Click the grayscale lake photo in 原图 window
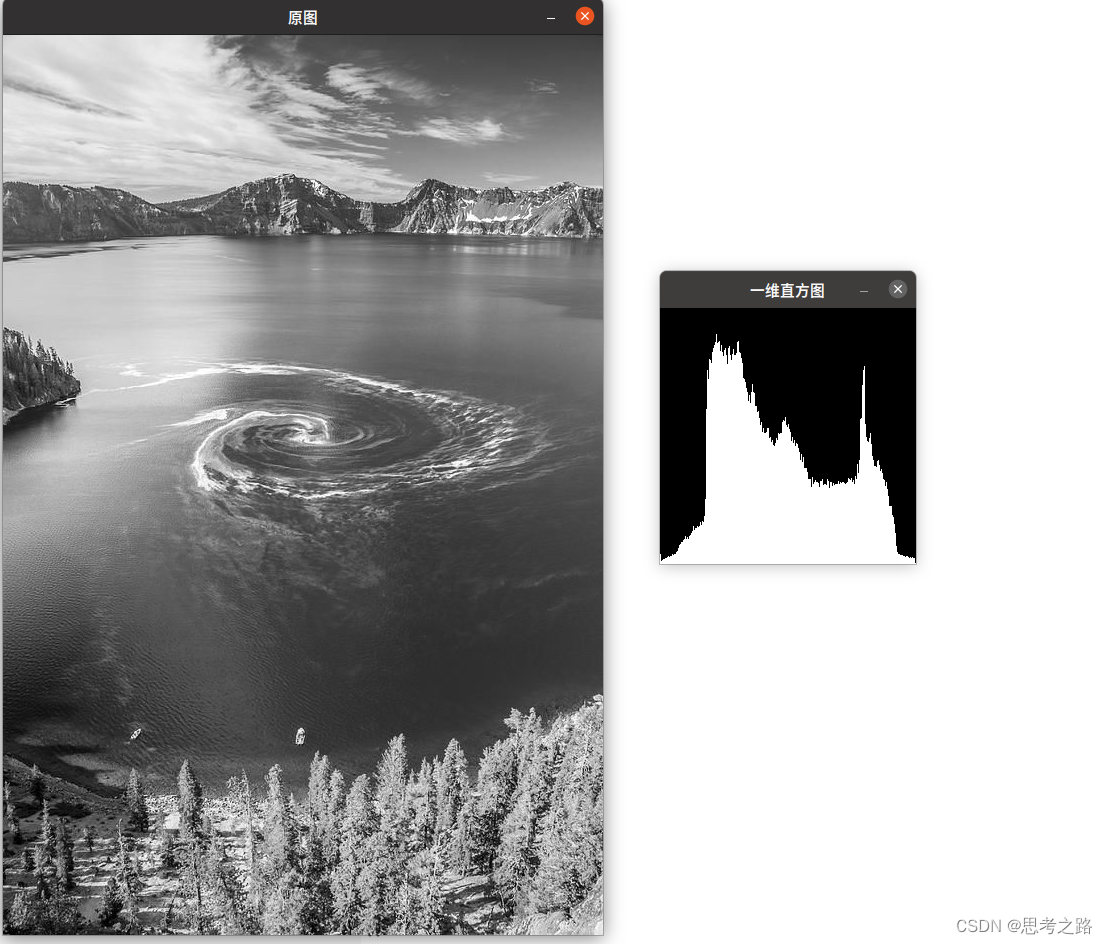The width and height of the screenshot is (1108, 944). click(303, 485)
